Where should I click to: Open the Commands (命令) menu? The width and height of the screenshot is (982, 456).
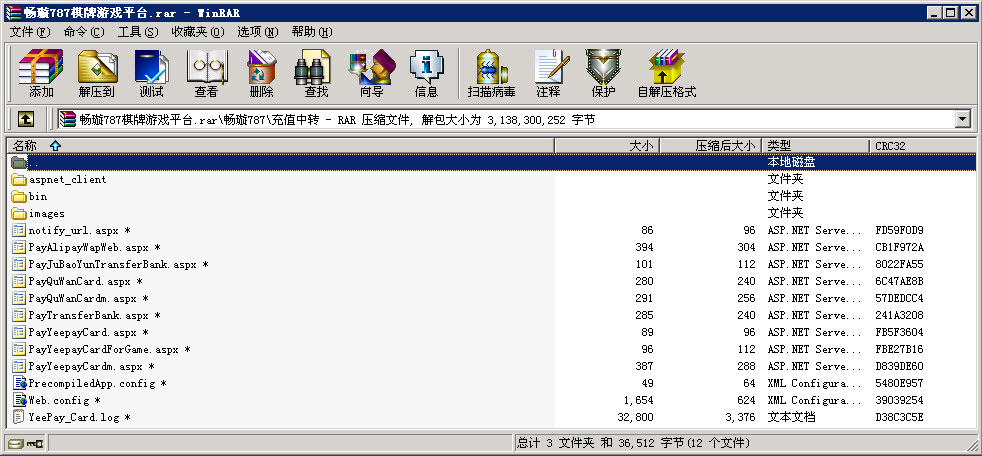pos(83,32)
